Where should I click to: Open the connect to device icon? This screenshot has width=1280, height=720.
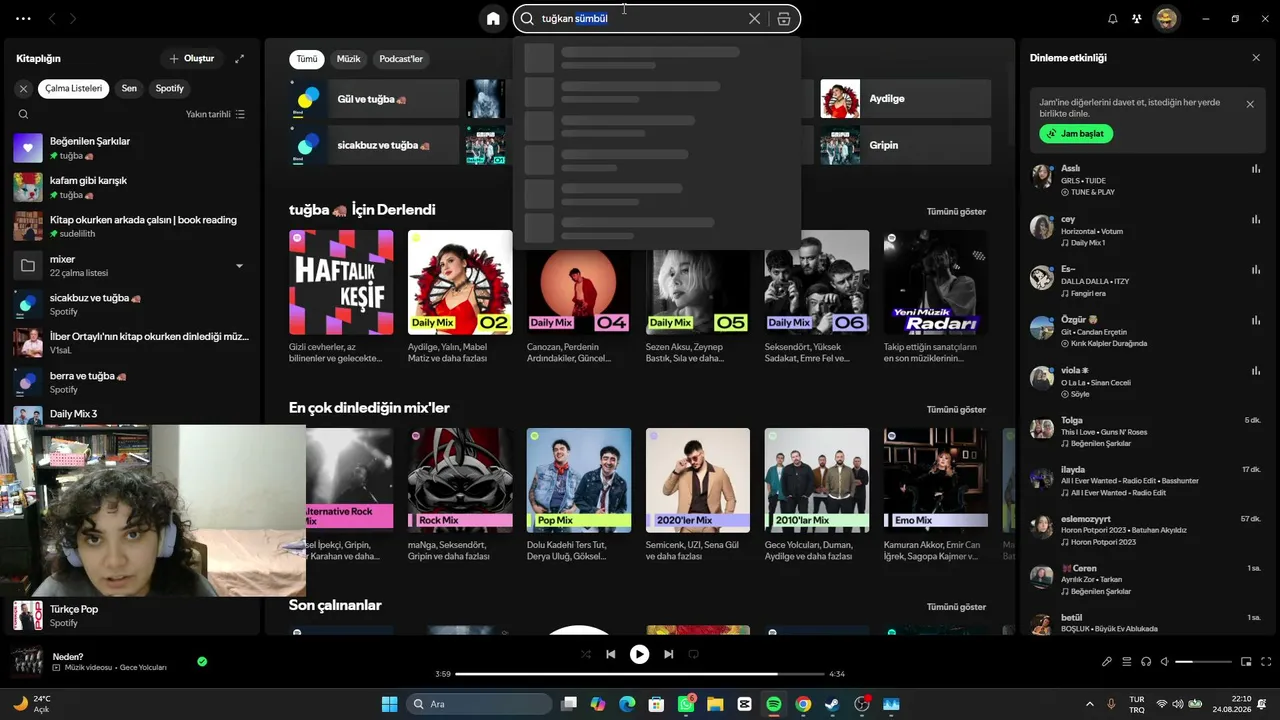pyautogui.click(x=1146, y=661)
